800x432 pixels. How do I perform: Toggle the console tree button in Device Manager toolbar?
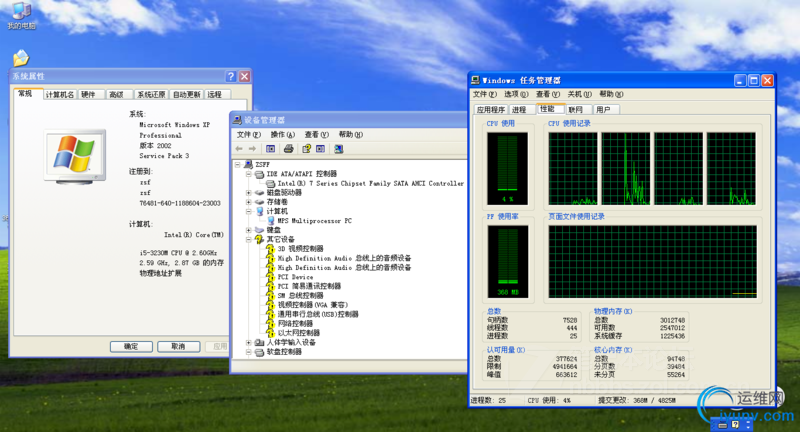pos(270,148)
